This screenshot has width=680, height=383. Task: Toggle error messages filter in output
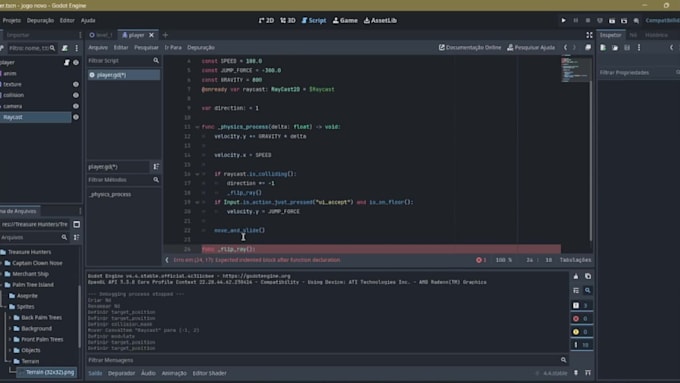click(x=581, y=318)
